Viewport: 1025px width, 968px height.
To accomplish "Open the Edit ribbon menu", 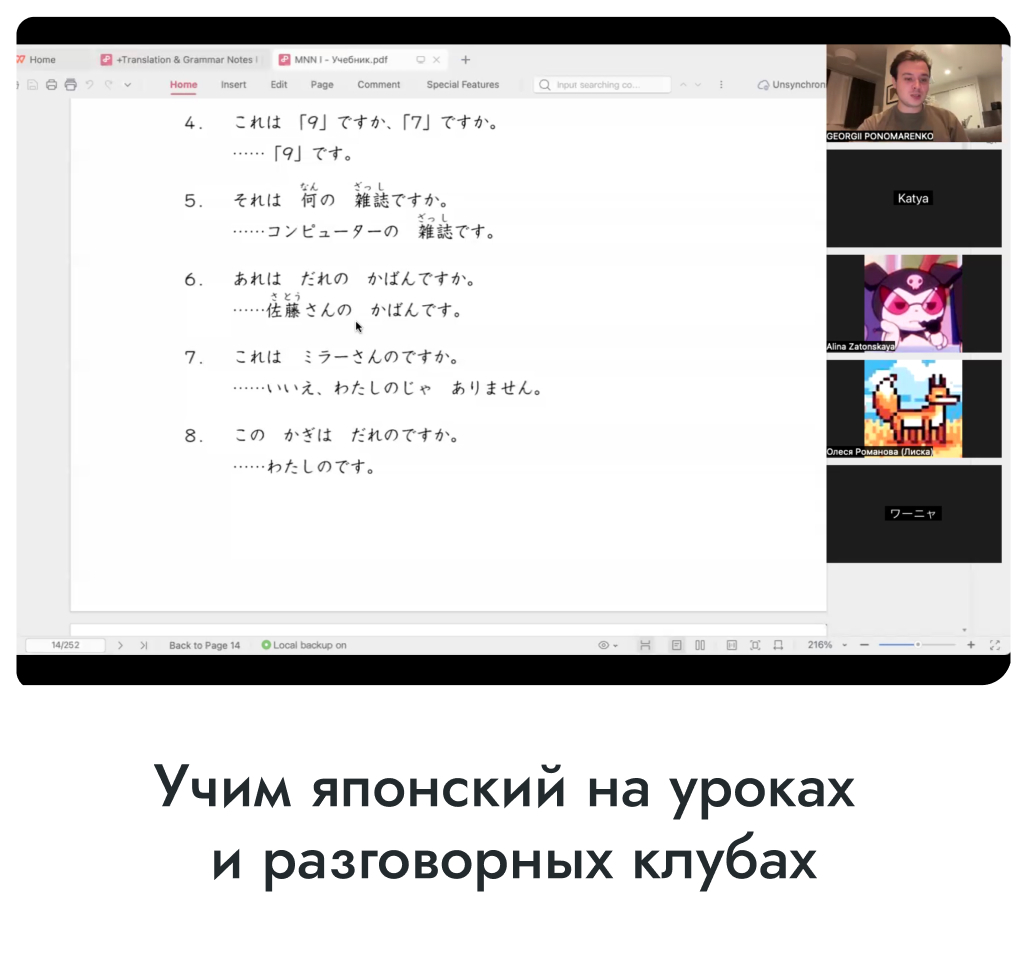I will pyautogui.click(x=279, y=84).
